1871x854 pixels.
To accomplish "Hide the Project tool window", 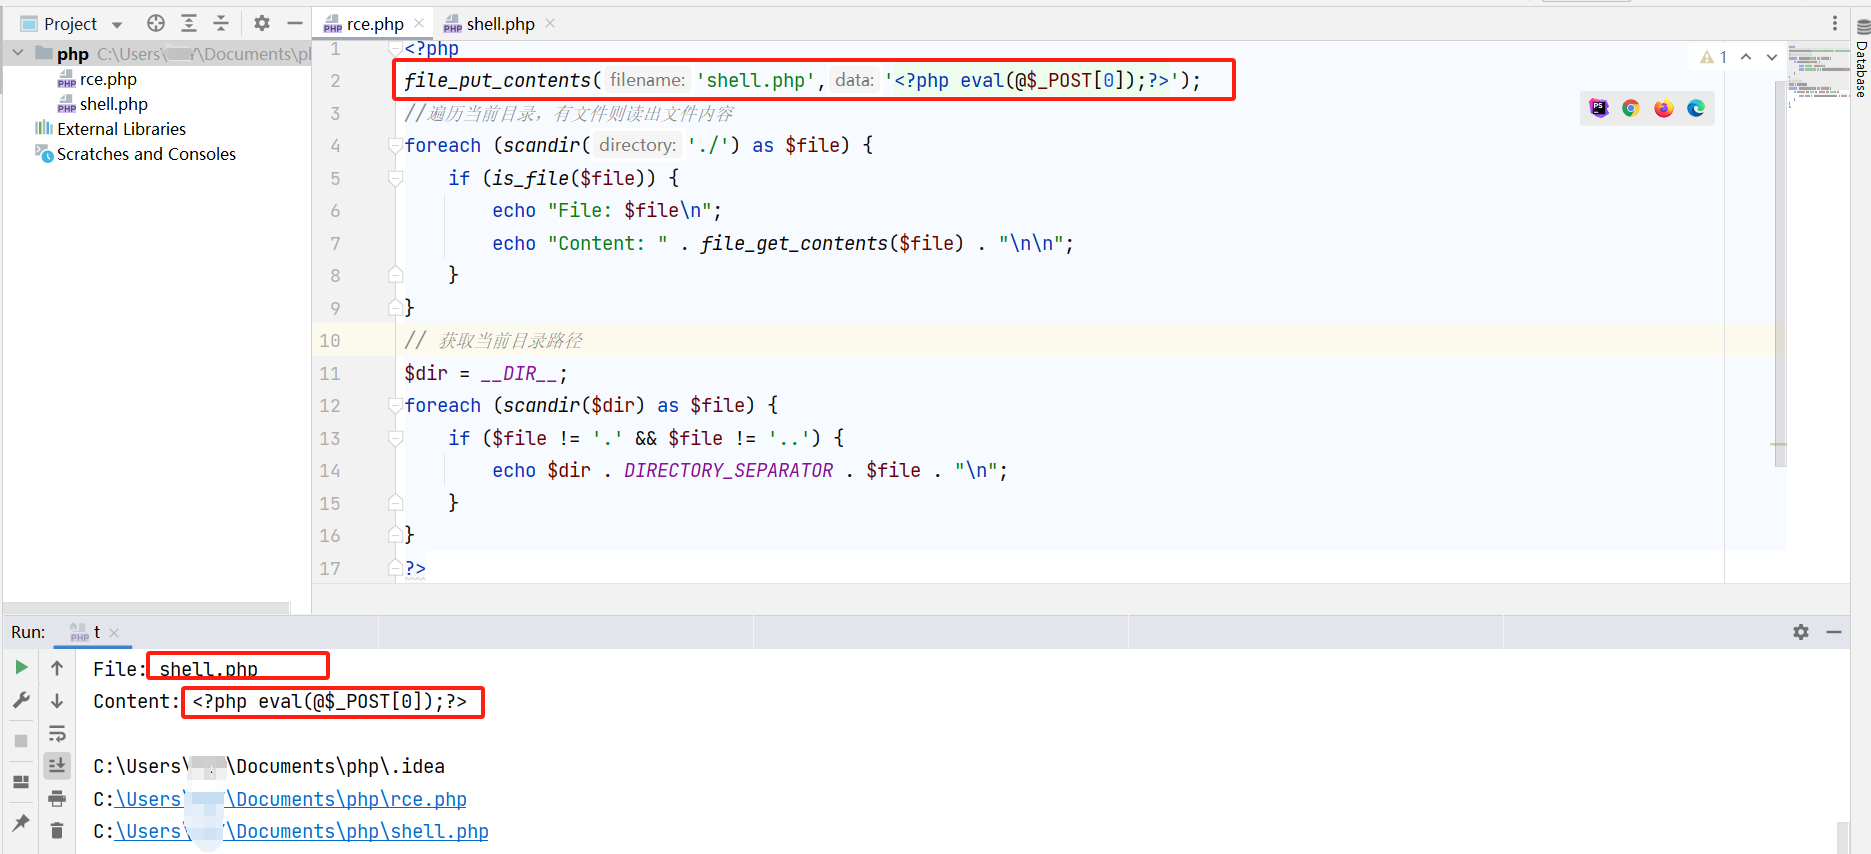I will click(295, 23).
